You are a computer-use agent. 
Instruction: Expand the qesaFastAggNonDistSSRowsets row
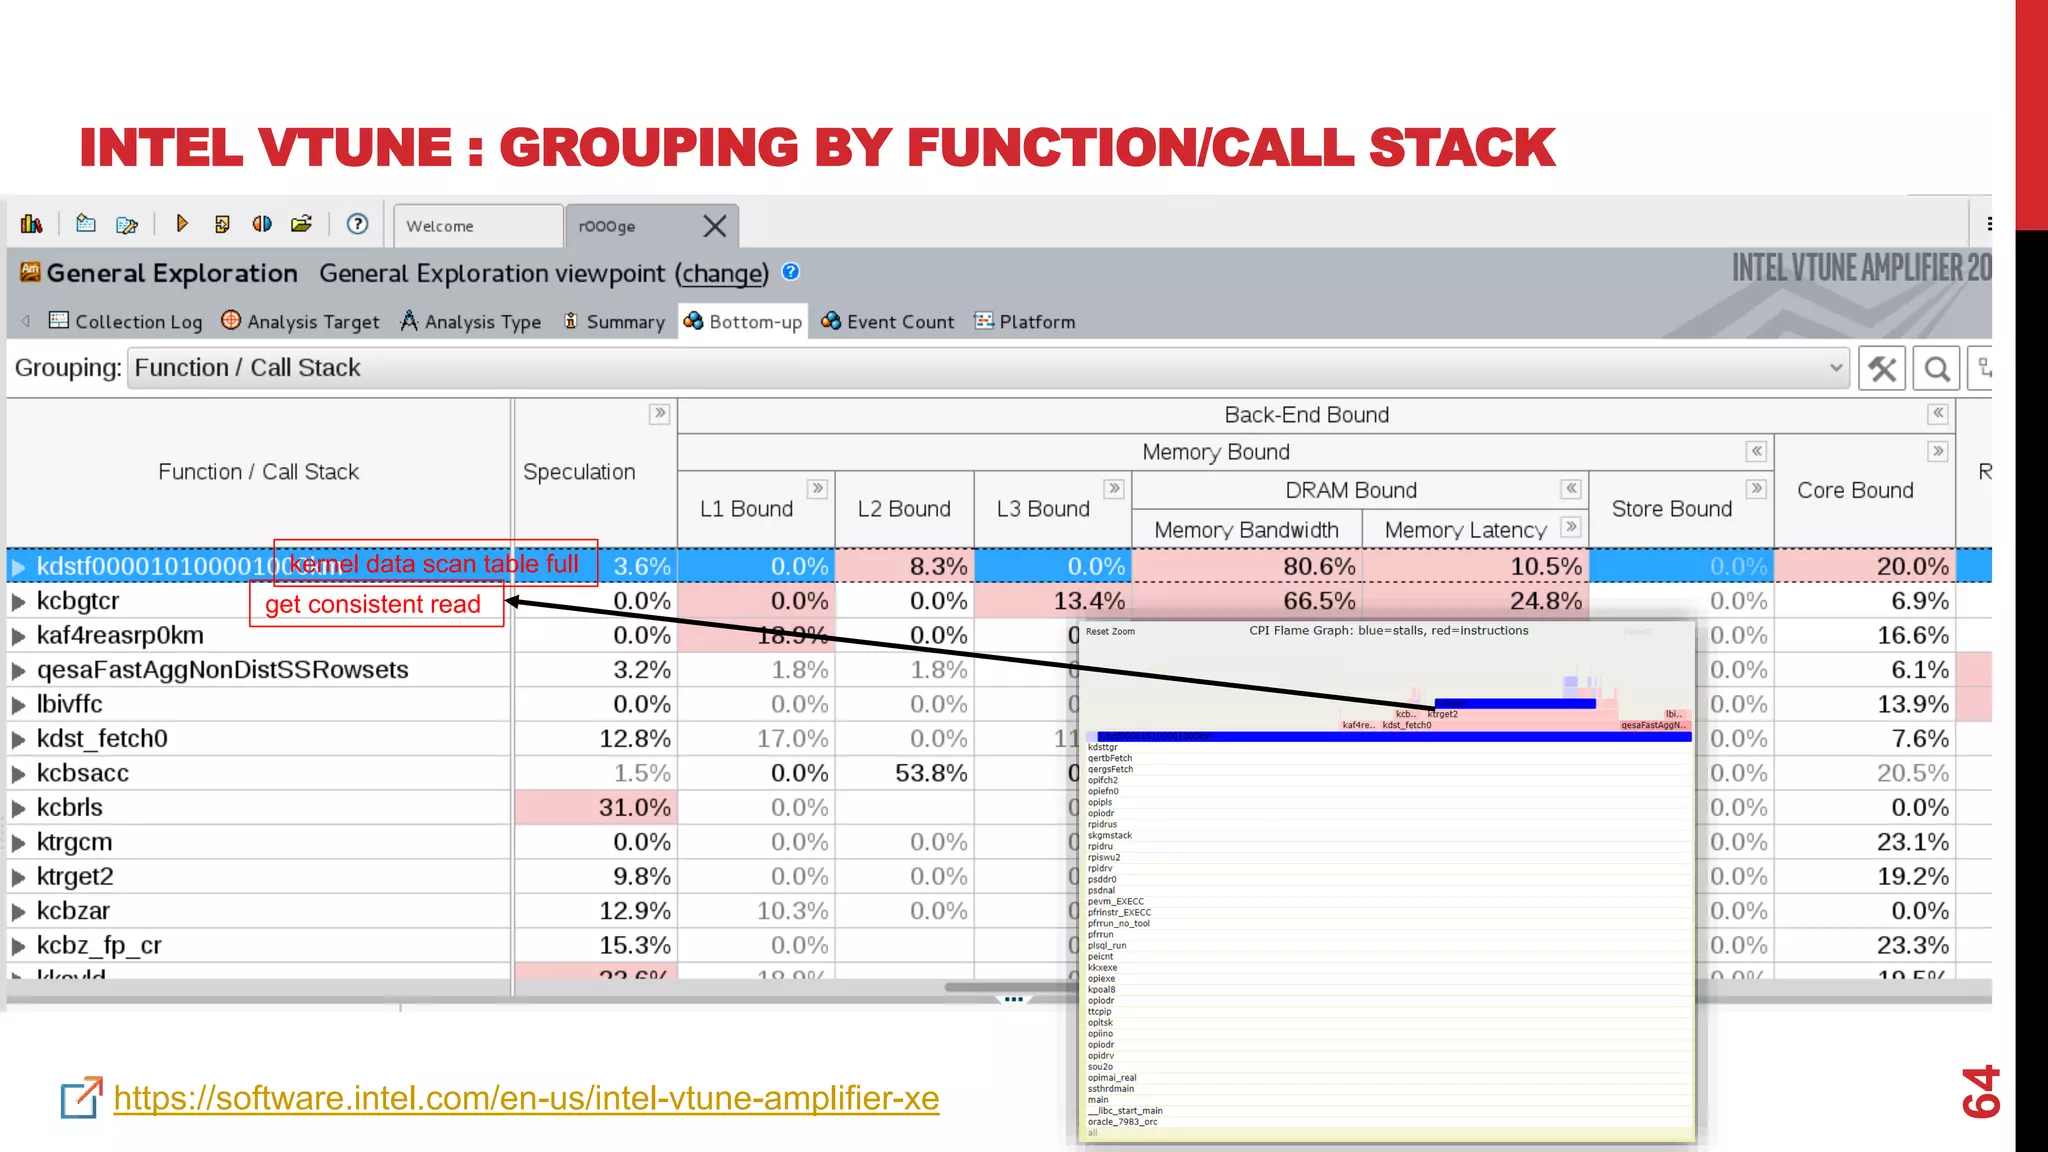(x=18, y=671)
